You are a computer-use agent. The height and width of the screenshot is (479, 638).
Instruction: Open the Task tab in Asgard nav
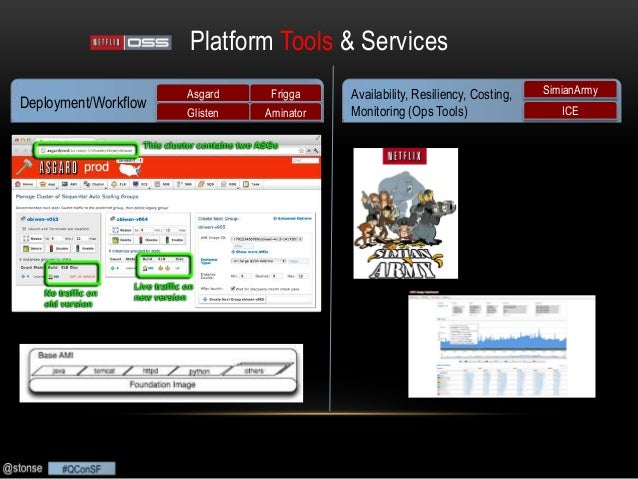pyautogui.click(x=251, y=184)
